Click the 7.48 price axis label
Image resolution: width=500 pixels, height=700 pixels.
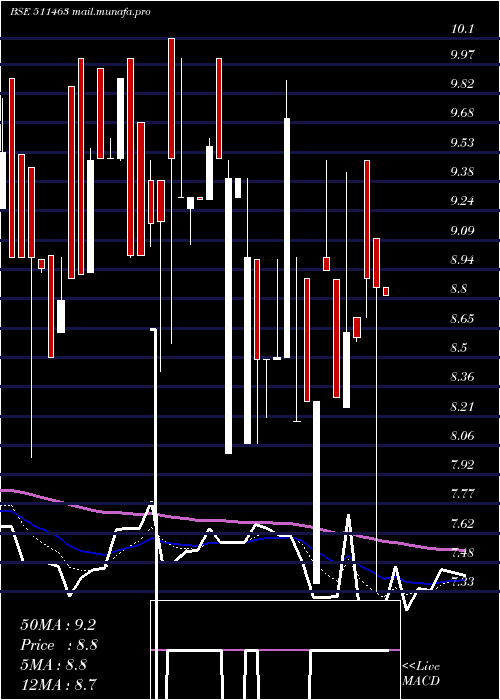[x=463, y=553]
